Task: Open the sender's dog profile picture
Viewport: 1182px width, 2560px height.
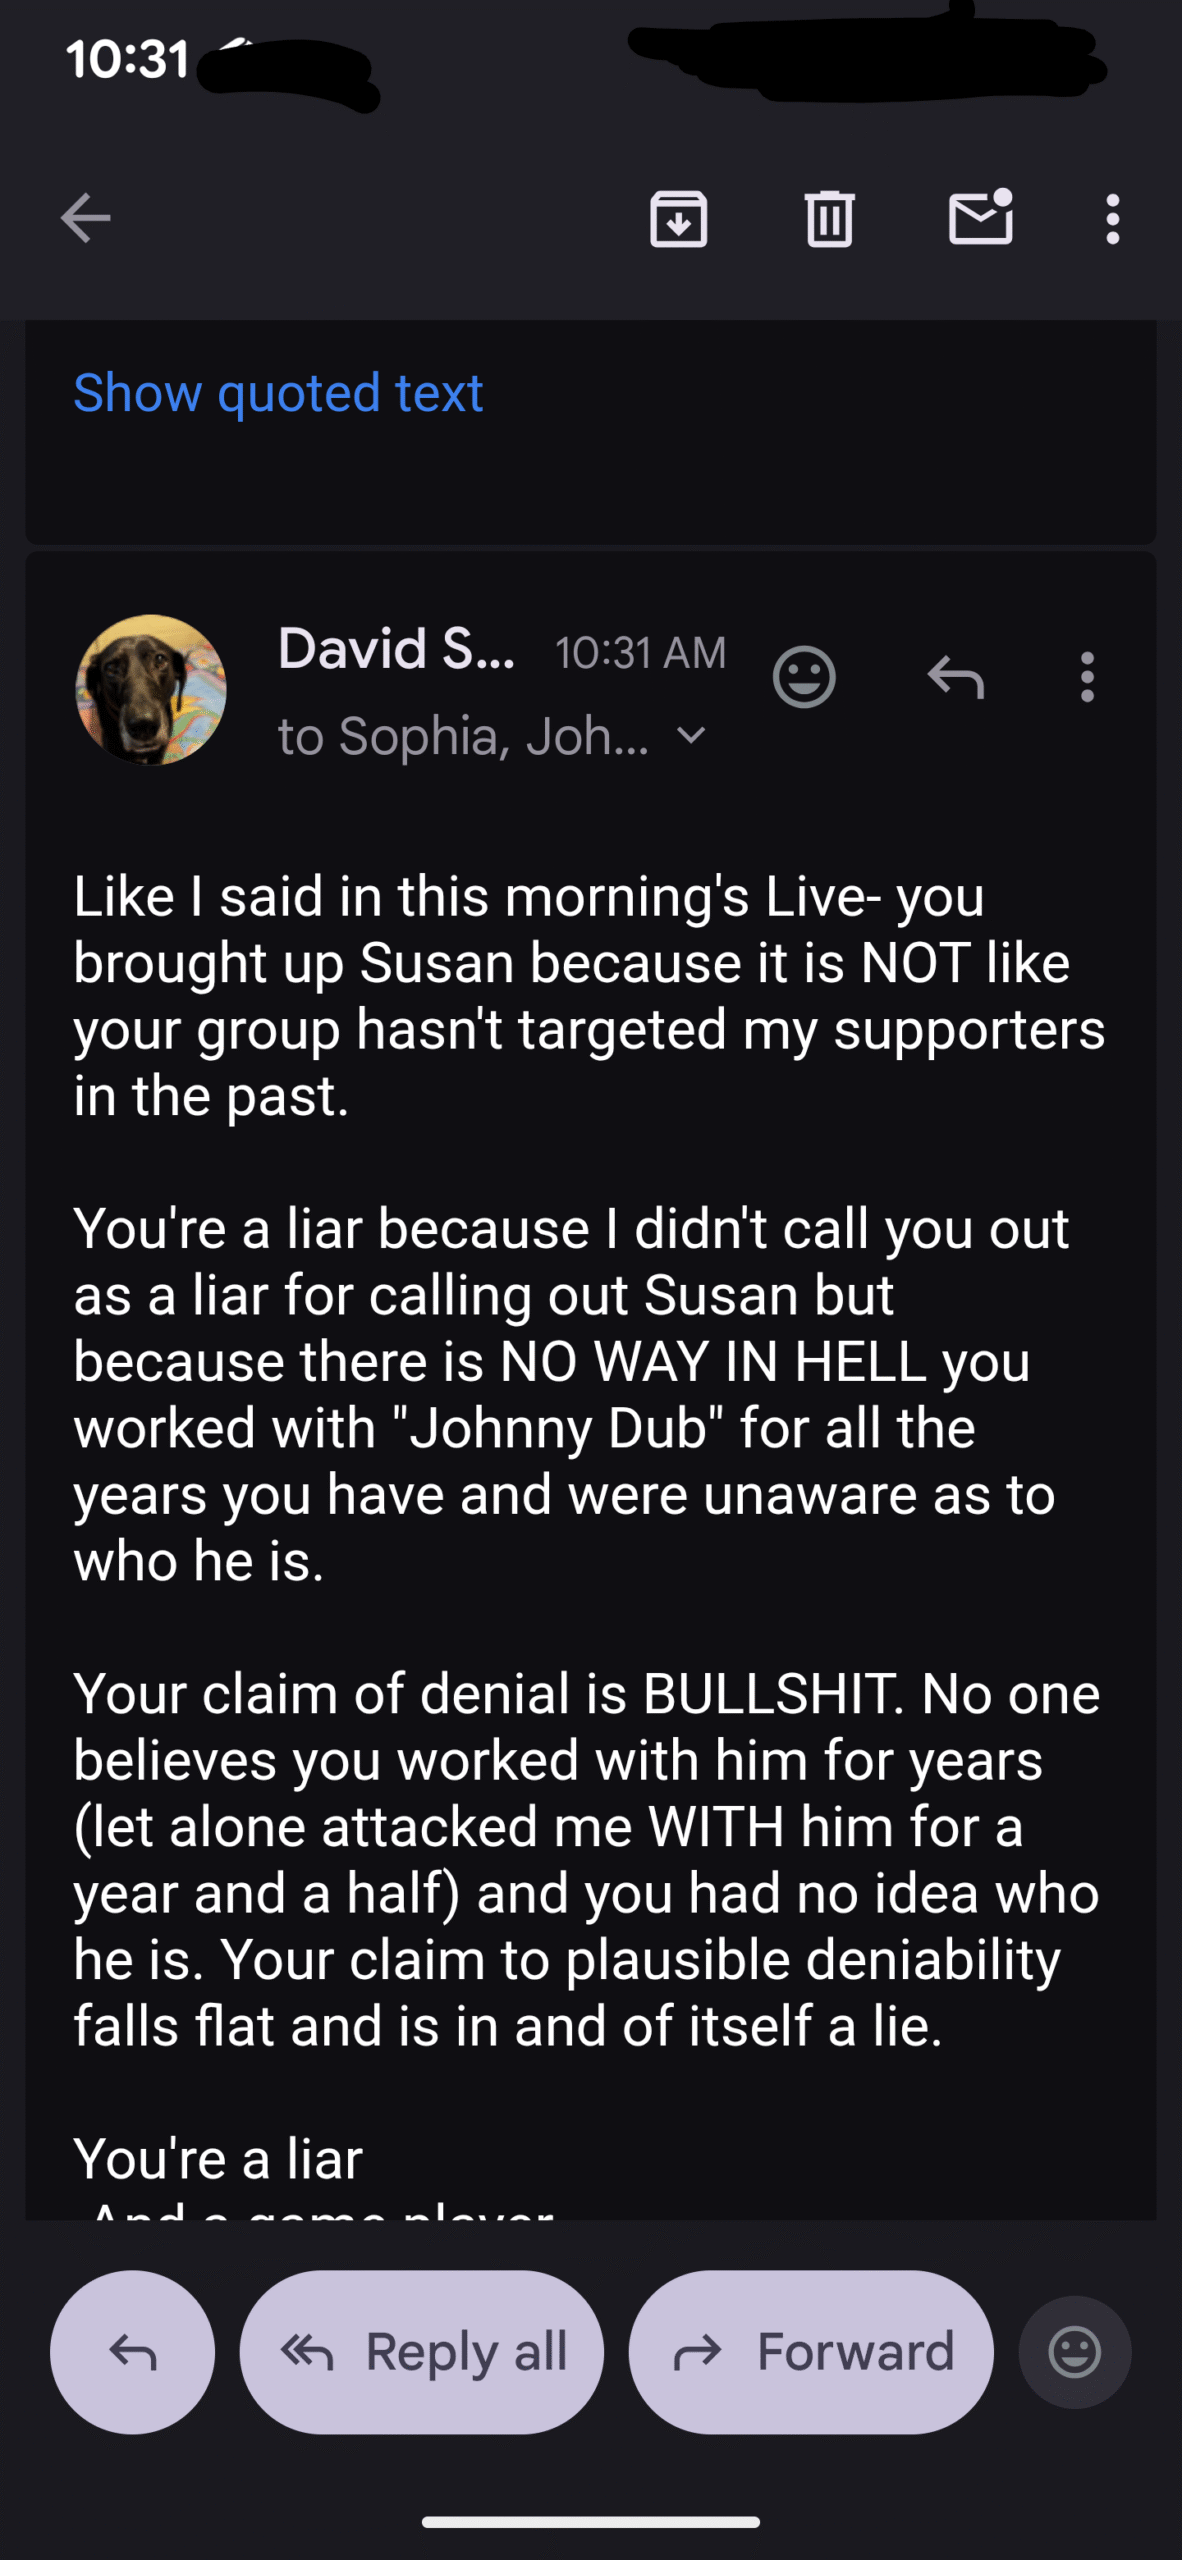Action: (151, 690)
